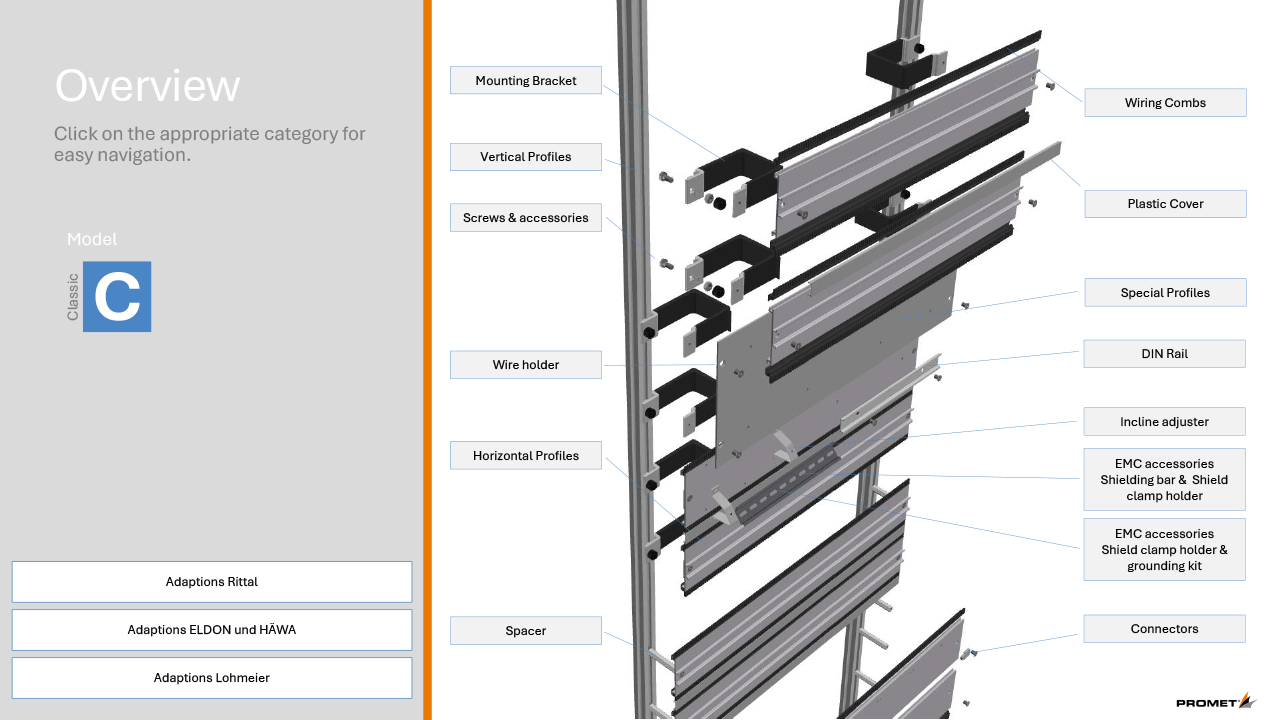Open EMC accessories grounding kit category
This screenshot has height=720, width=1280.
(1164, 550)
